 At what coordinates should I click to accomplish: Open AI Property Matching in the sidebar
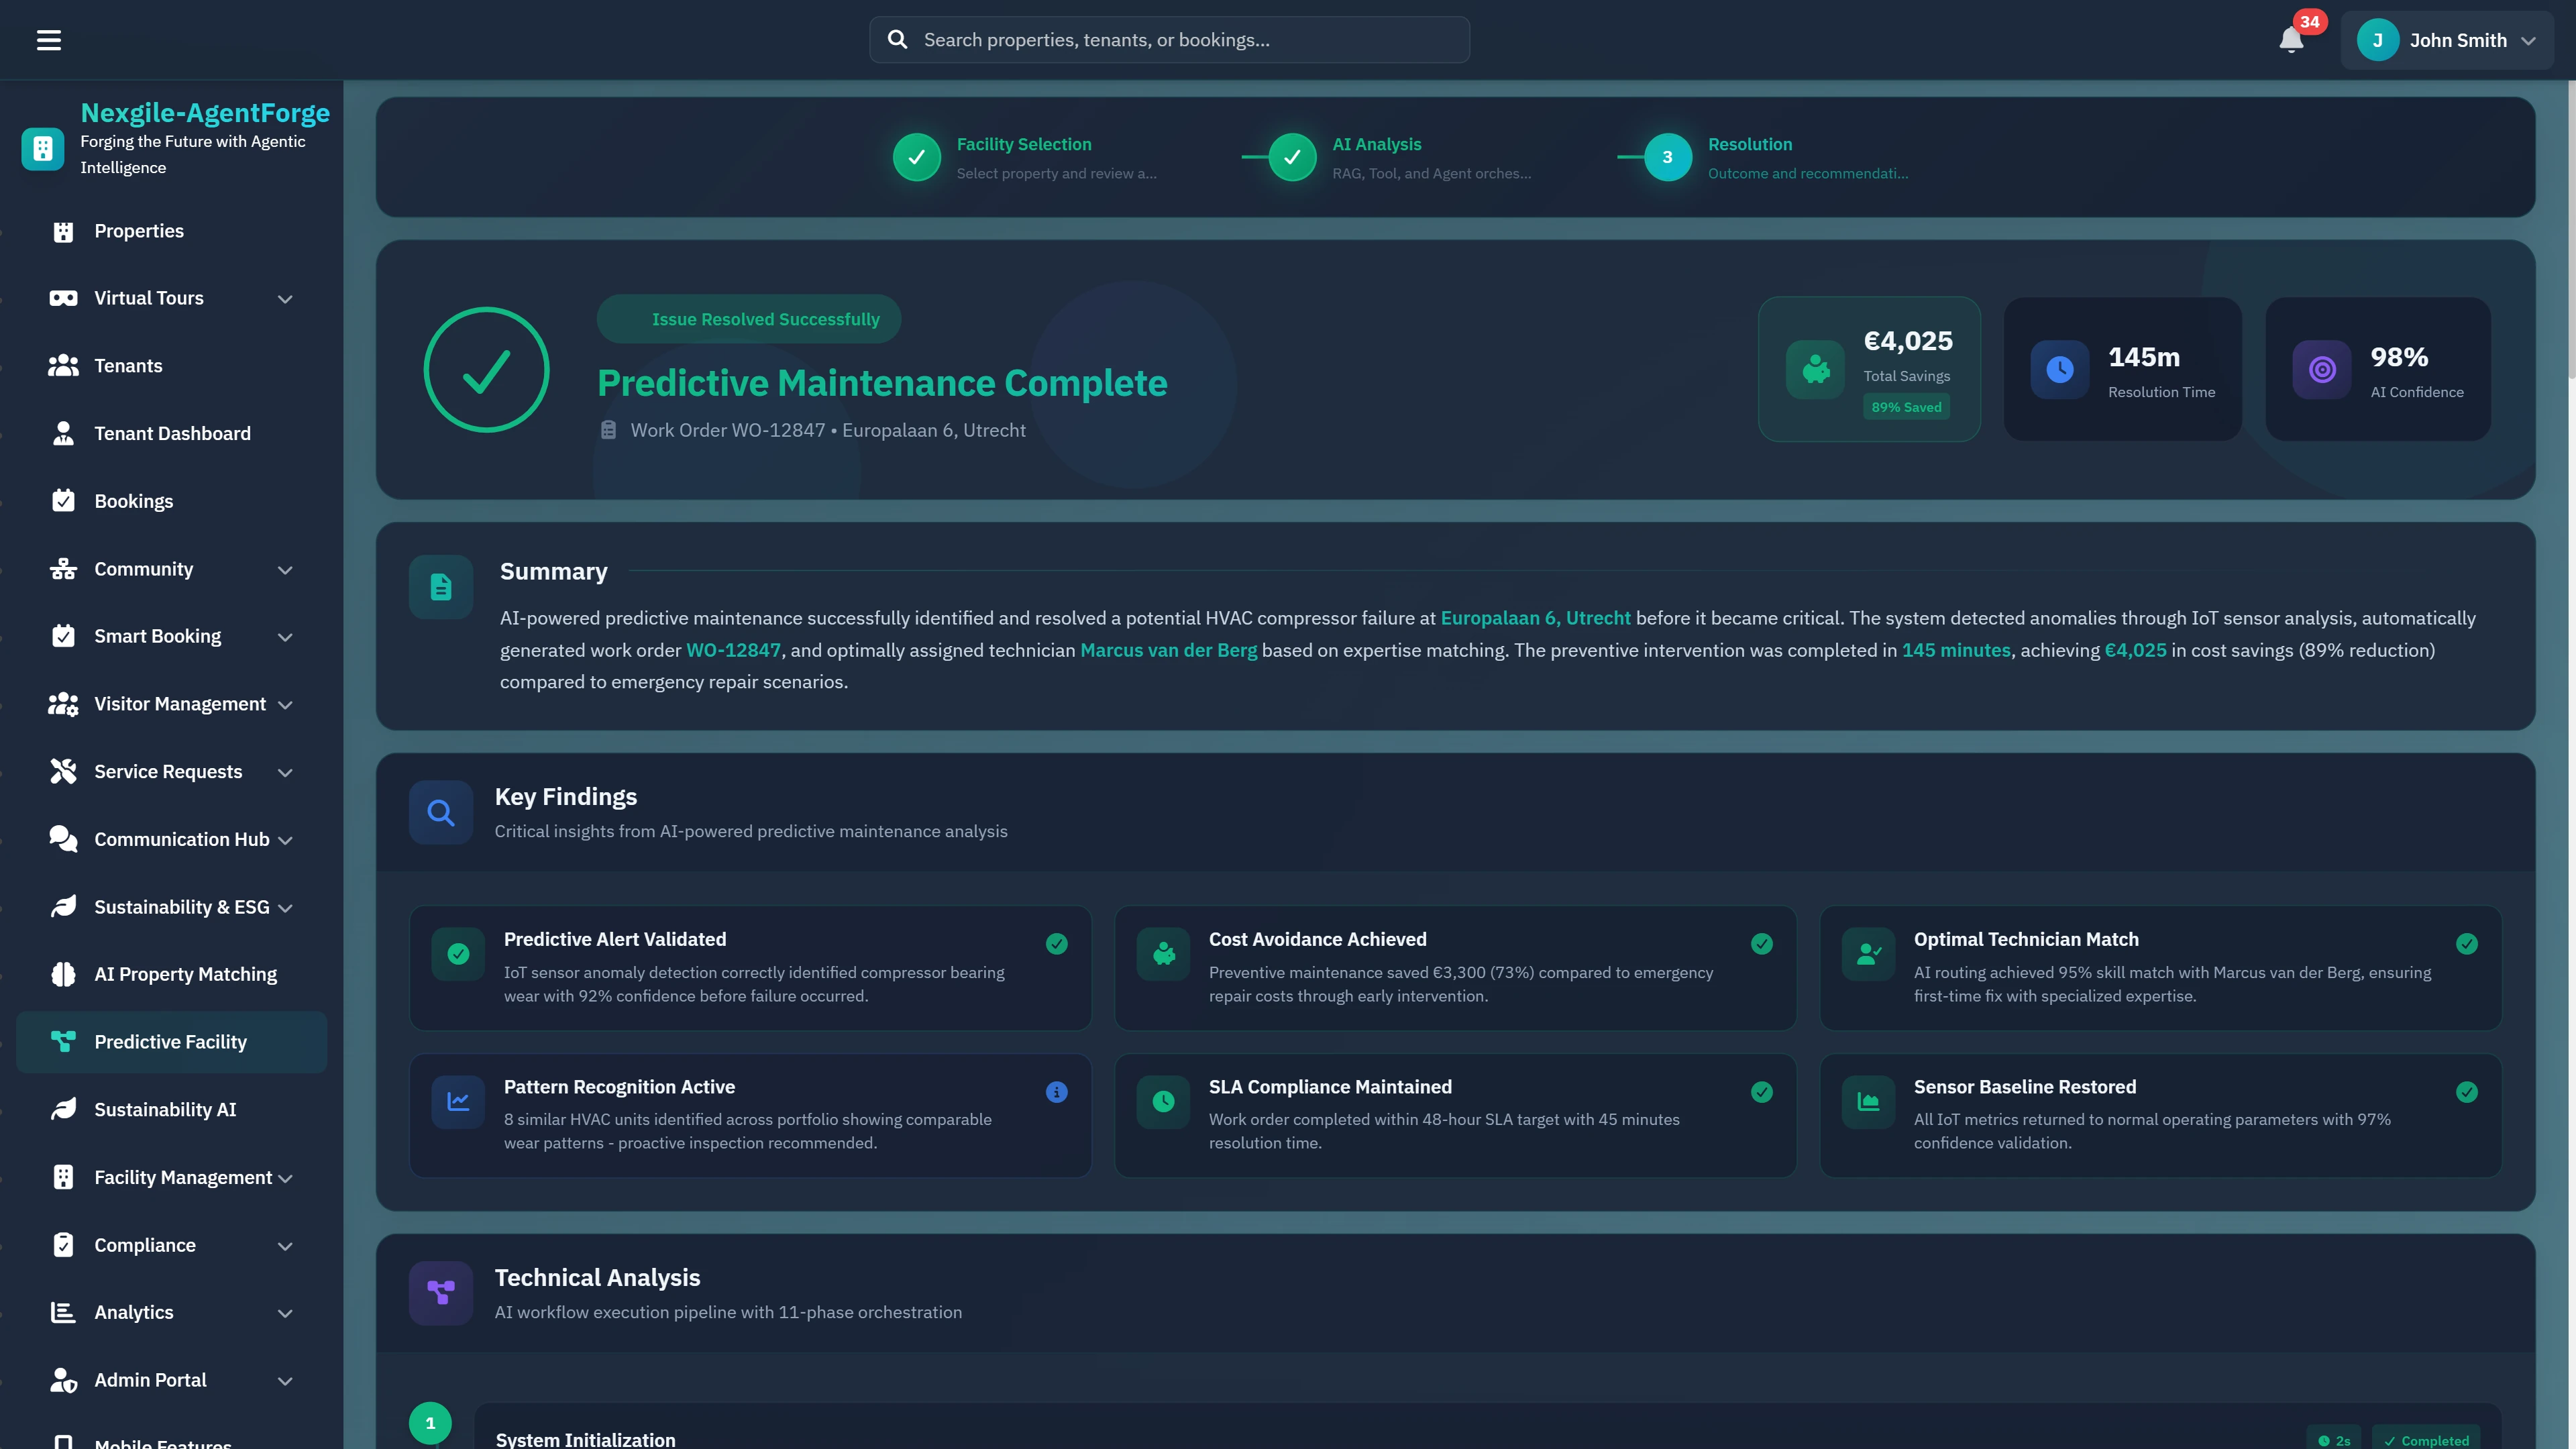click(x=63, y=973)
